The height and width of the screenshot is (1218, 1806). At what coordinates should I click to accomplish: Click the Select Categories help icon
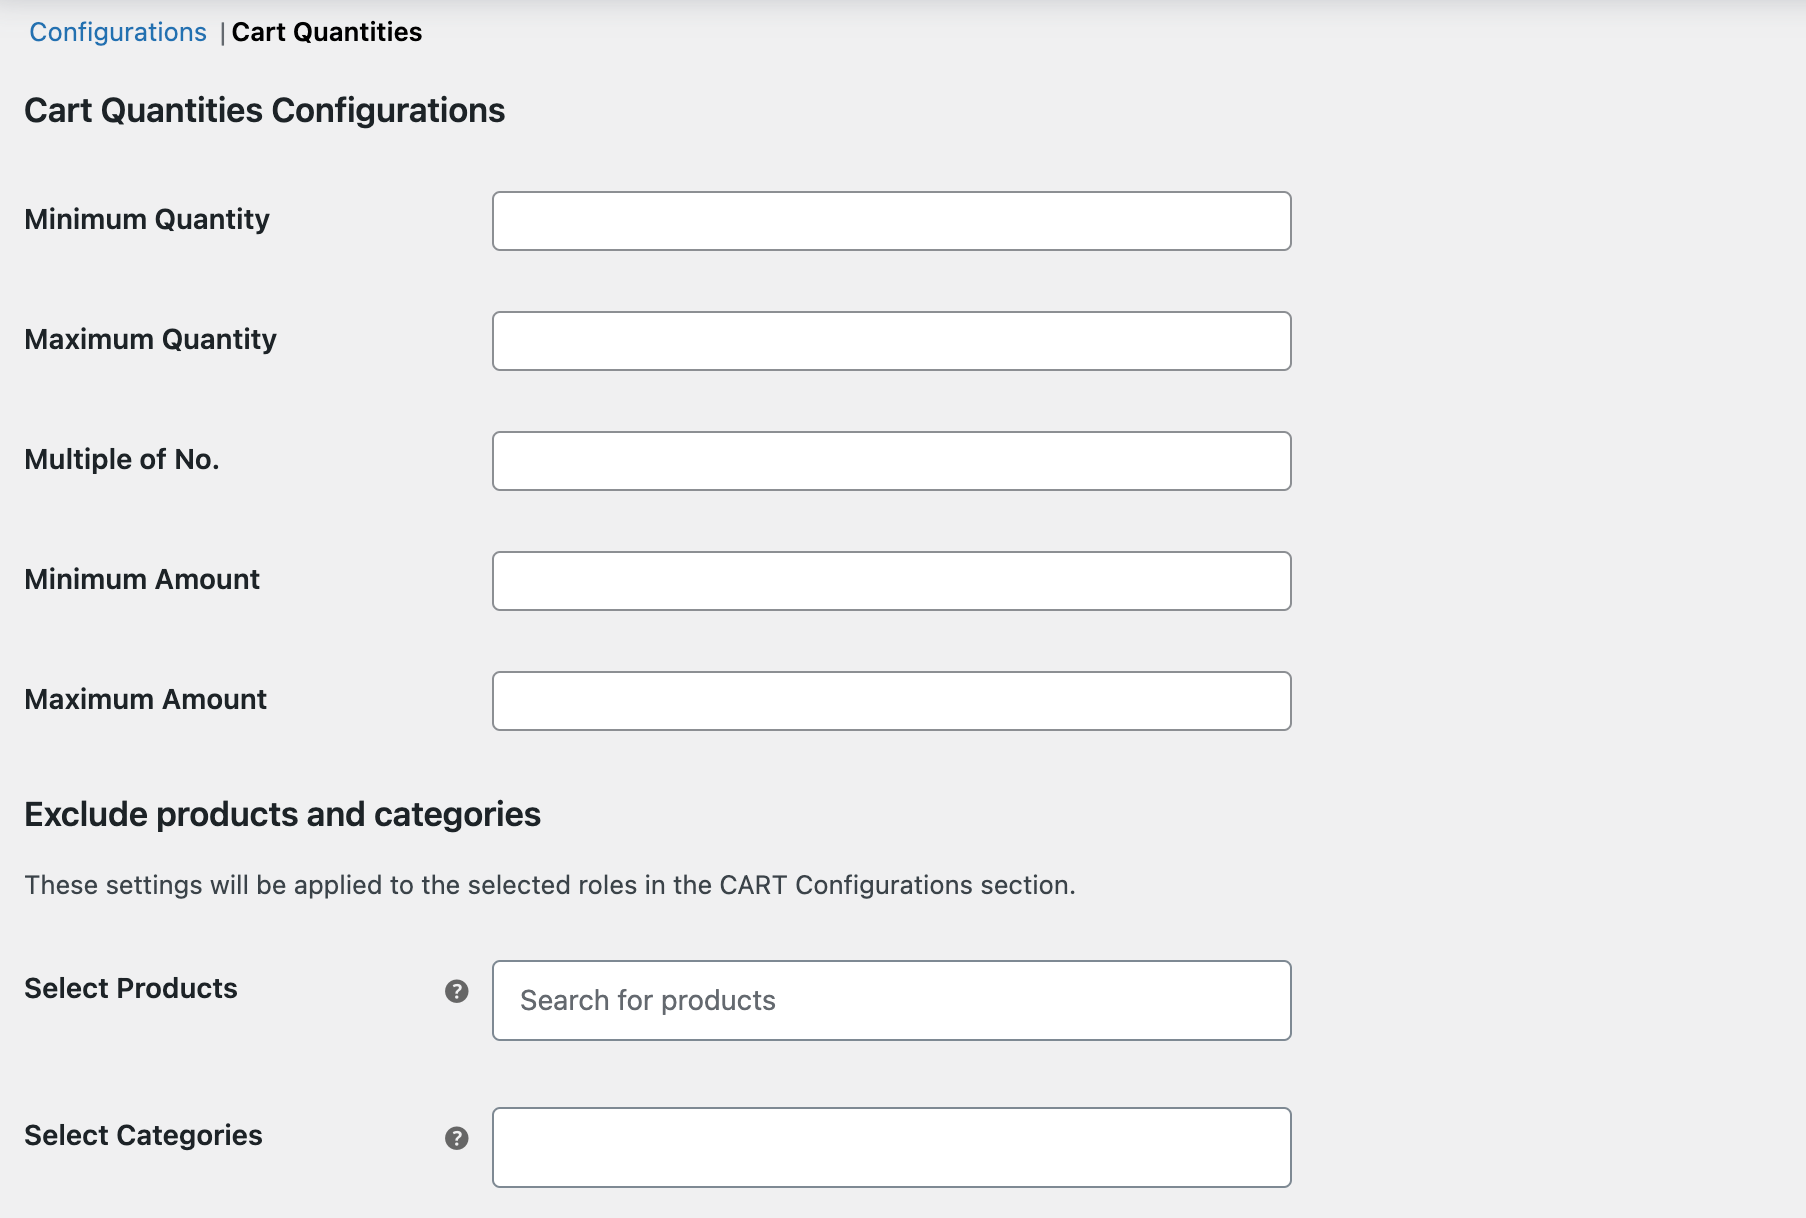[x=457, y=1137]
